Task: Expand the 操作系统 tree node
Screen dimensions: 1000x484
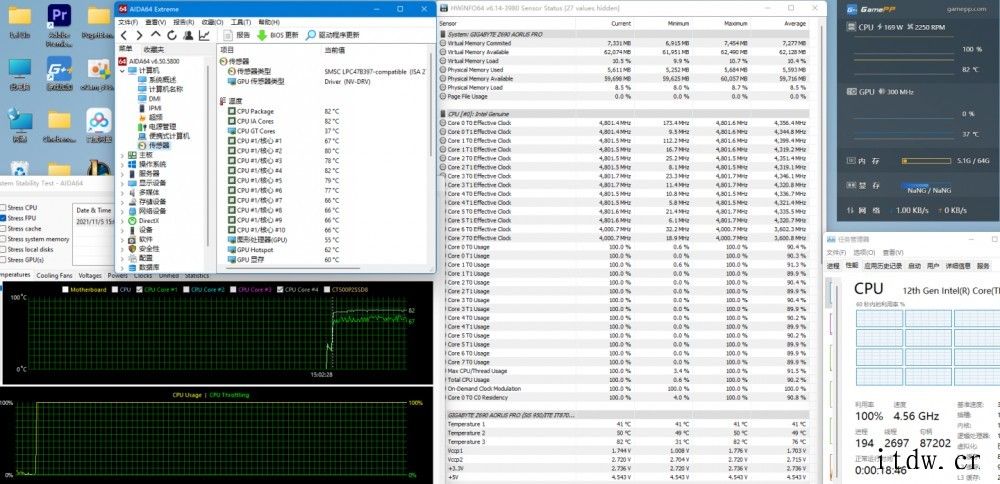Action: tap(122, 165)
